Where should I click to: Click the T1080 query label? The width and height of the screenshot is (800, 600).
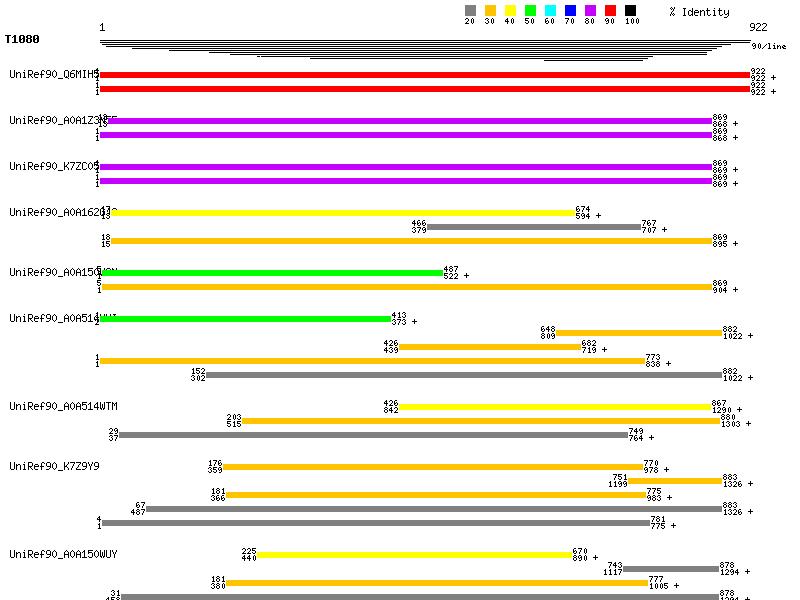(21, 40)
